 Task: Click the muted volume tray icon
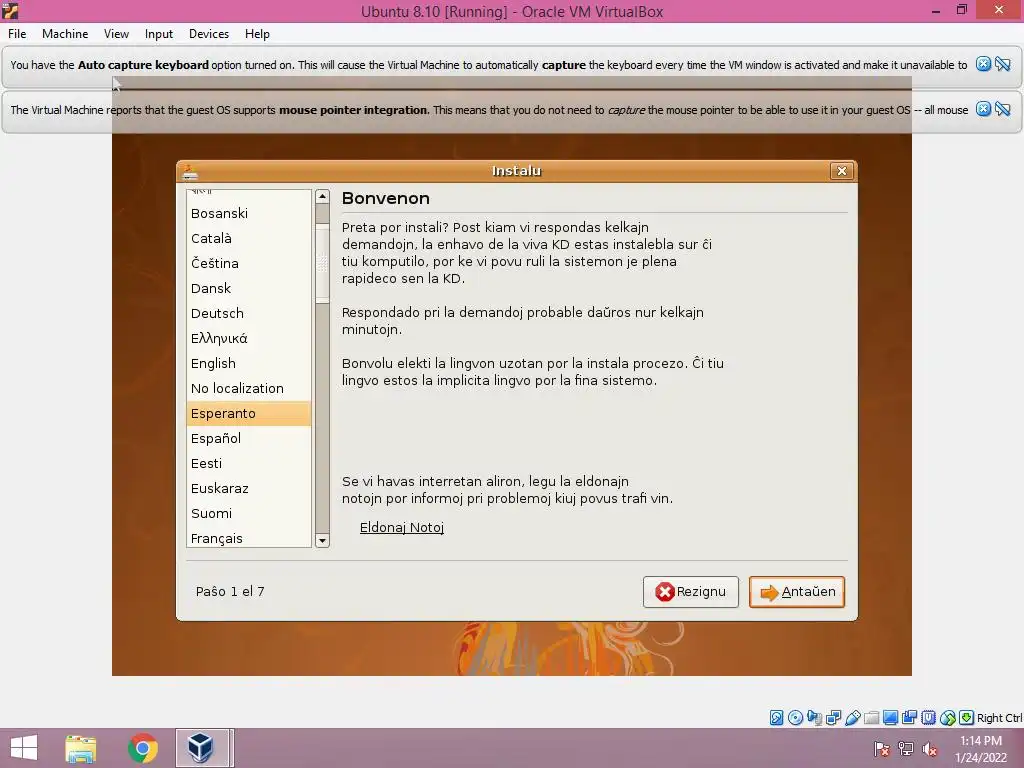click(930, 749)
